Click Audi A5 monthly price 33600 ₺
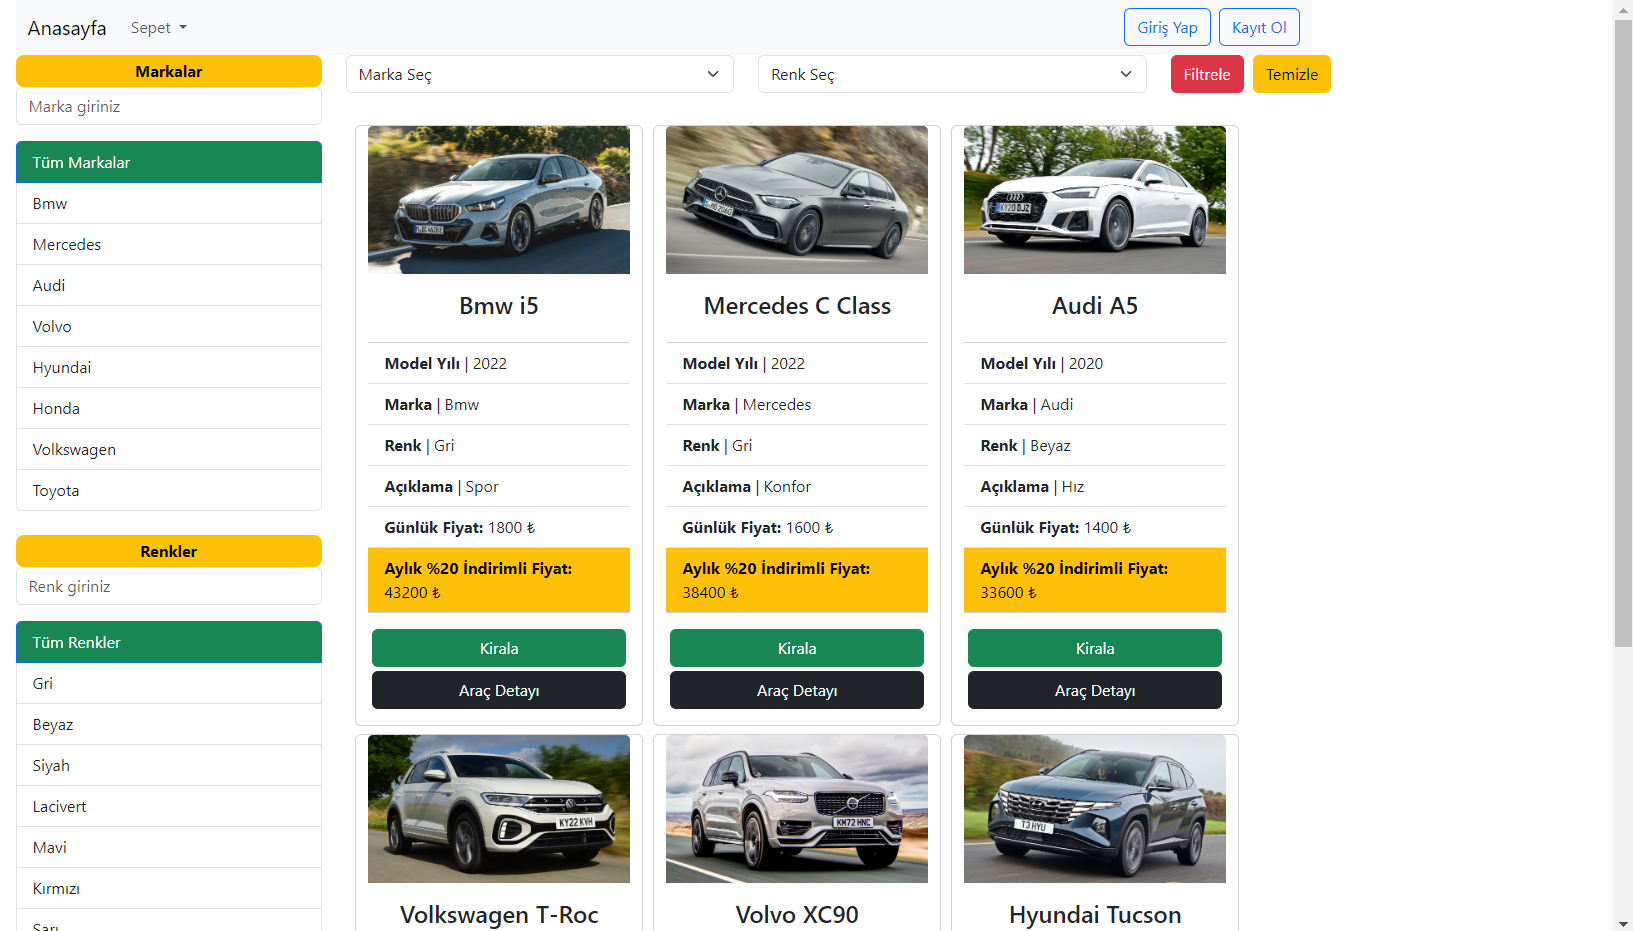This screenshot has height=931, width=1633. (1095, 580)
